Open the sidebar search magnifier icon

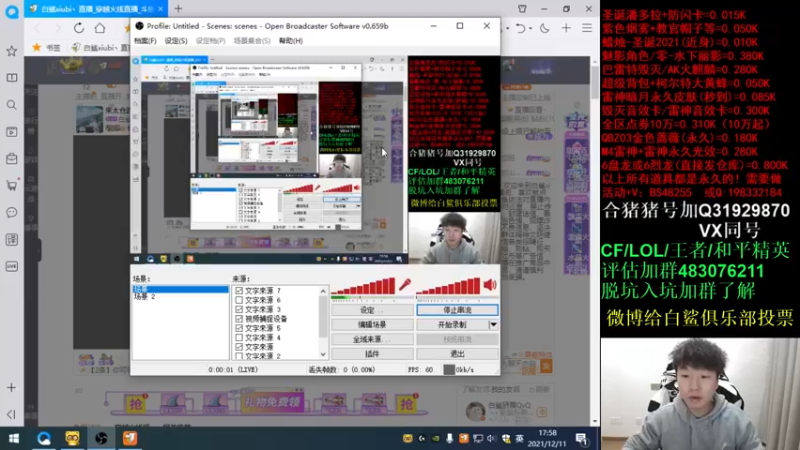click(x=12, y=105)
